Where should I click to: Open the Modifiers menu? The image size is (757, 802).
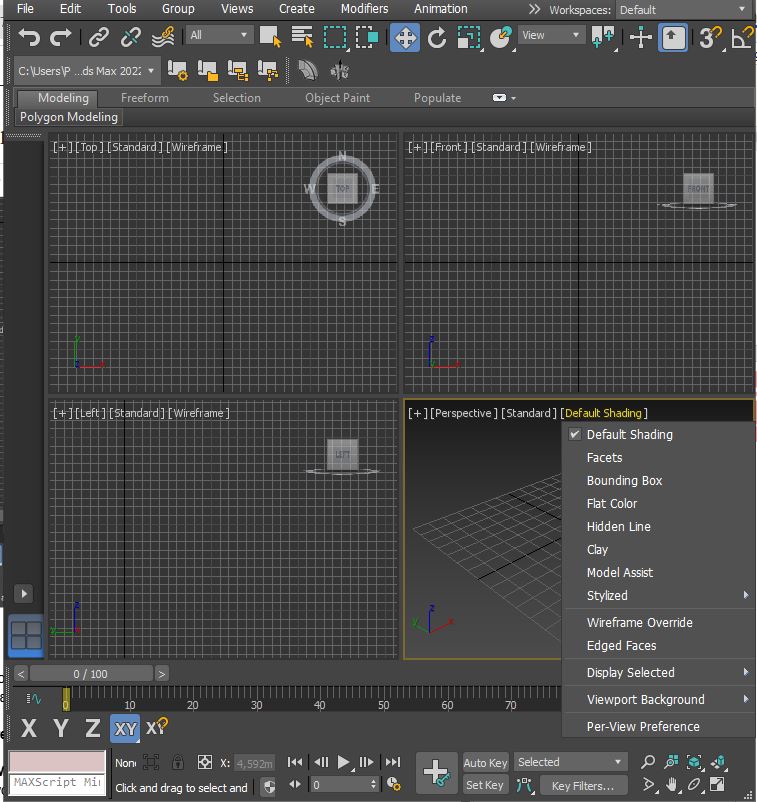[x=364, y=9]
